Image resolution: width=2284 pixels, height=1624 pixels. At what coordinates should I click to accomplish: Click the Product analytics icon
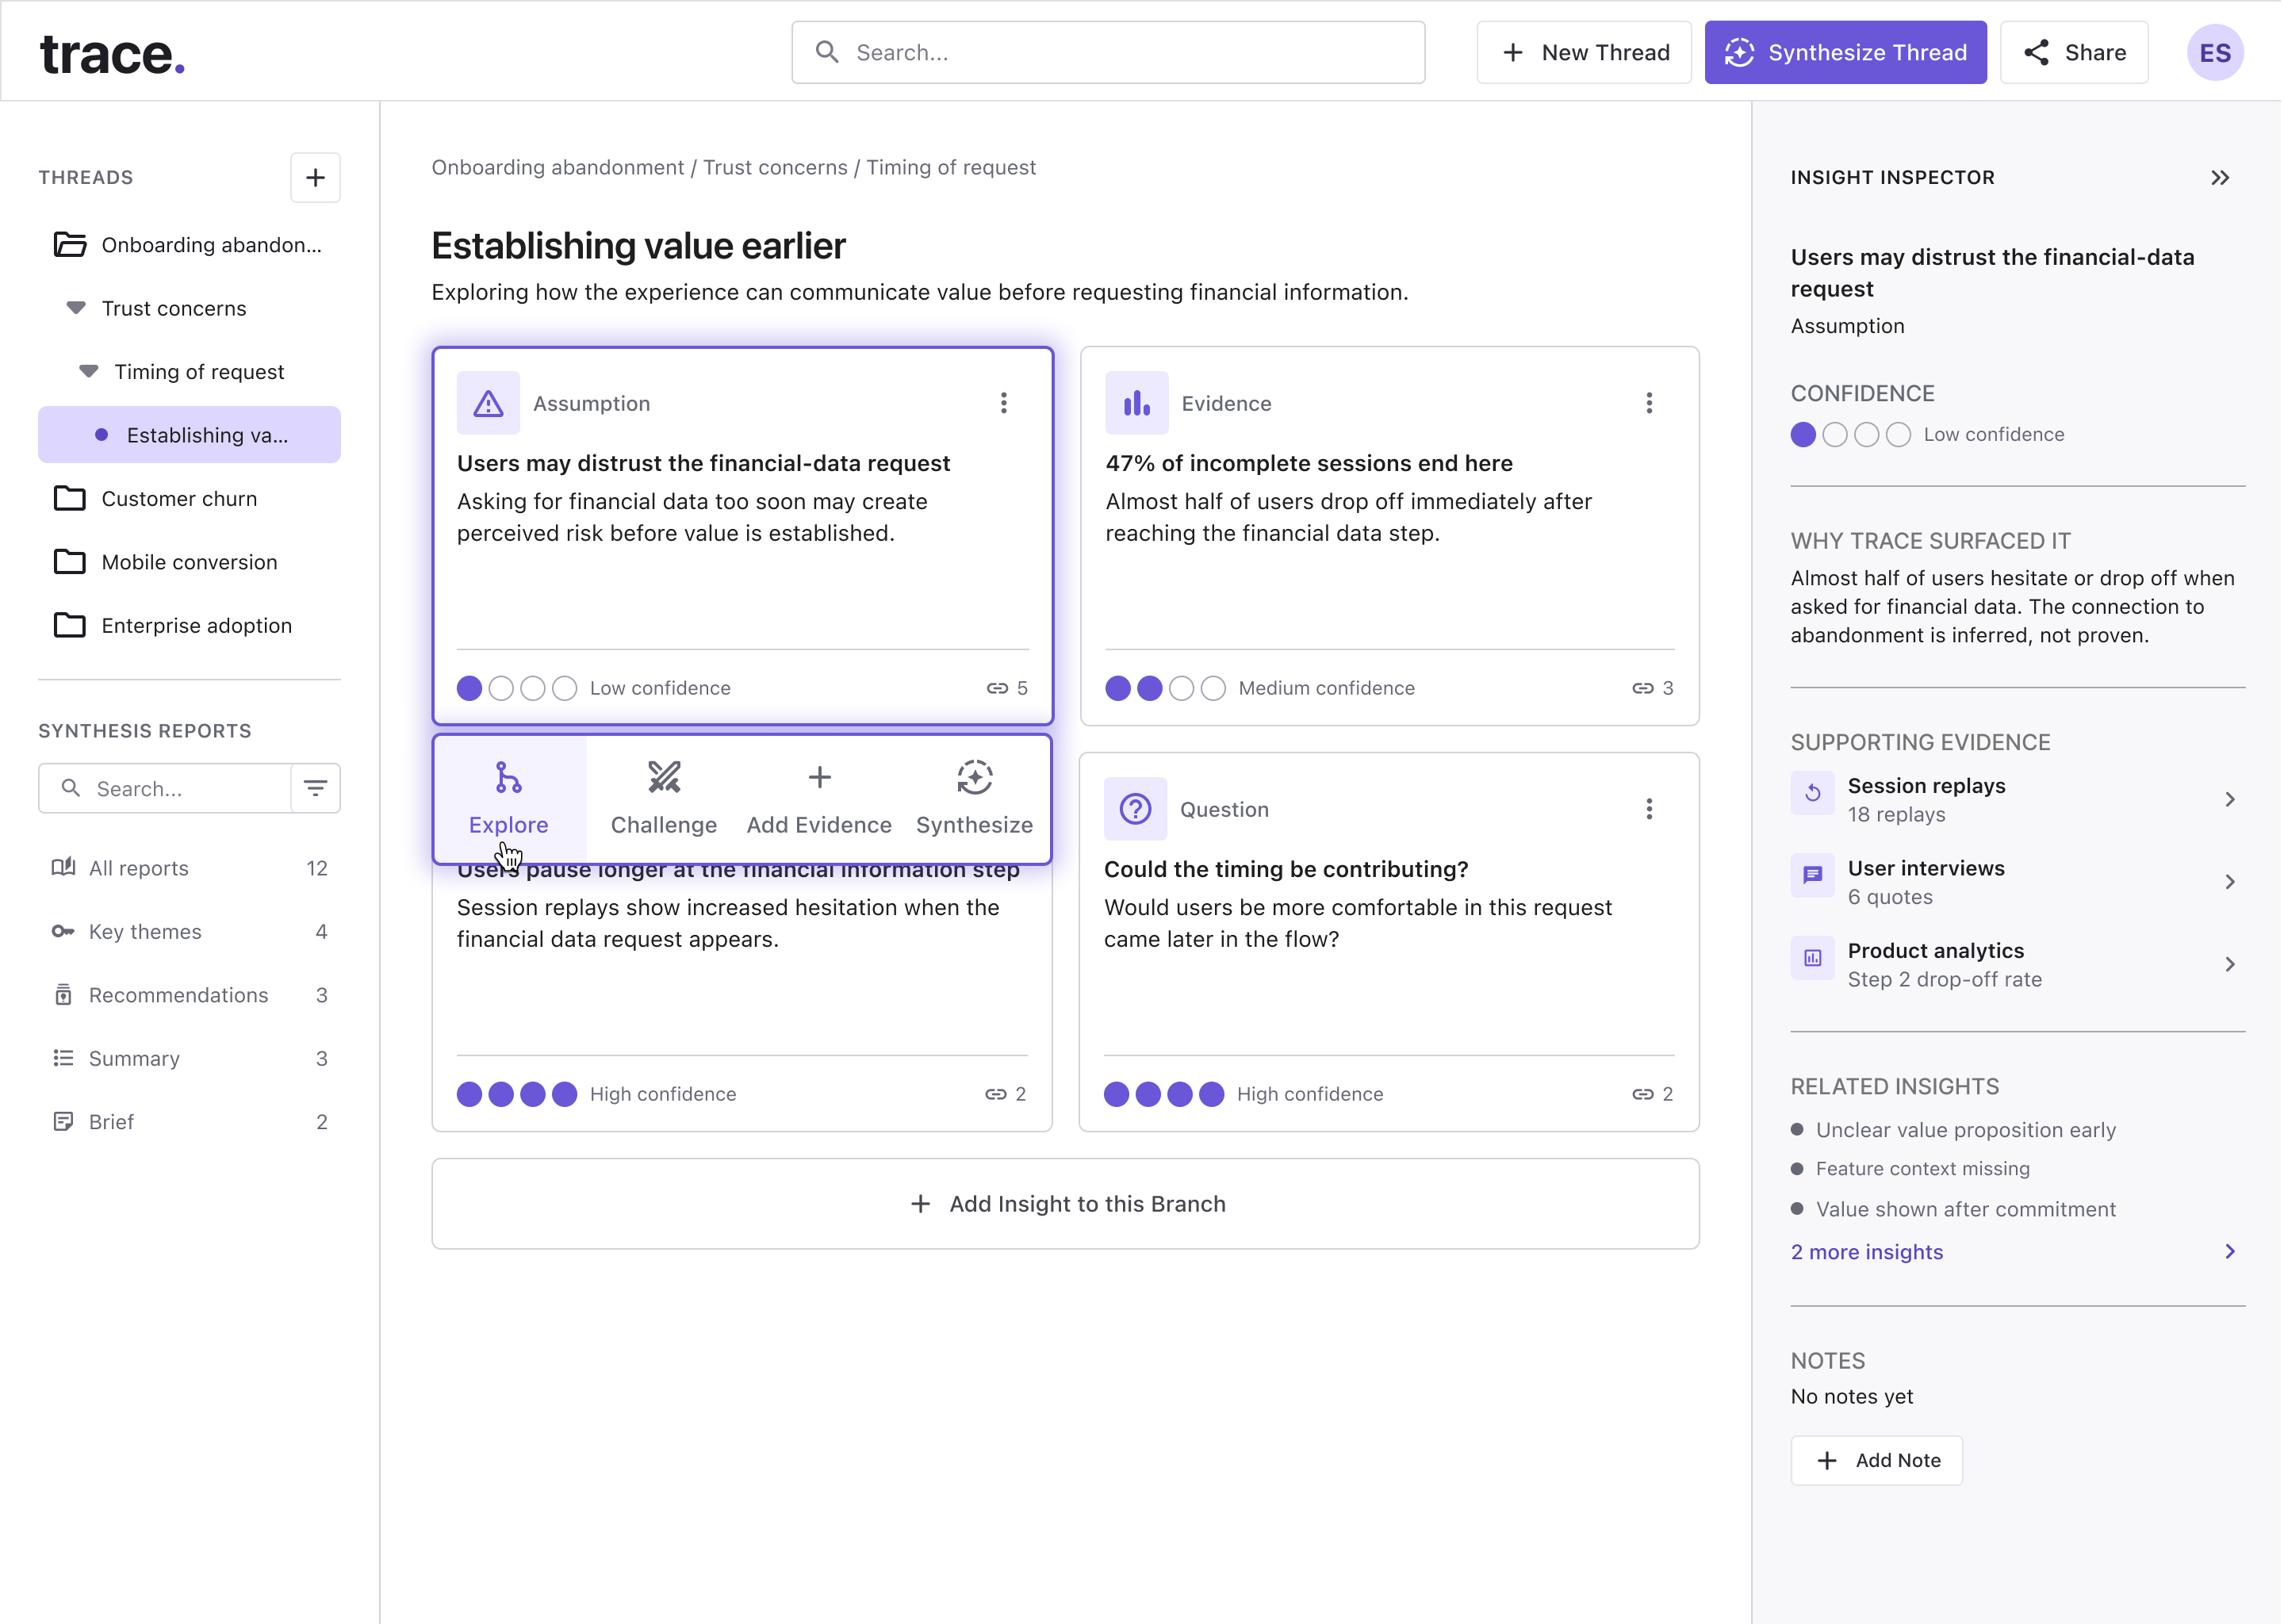click(x=1812, y=958)
